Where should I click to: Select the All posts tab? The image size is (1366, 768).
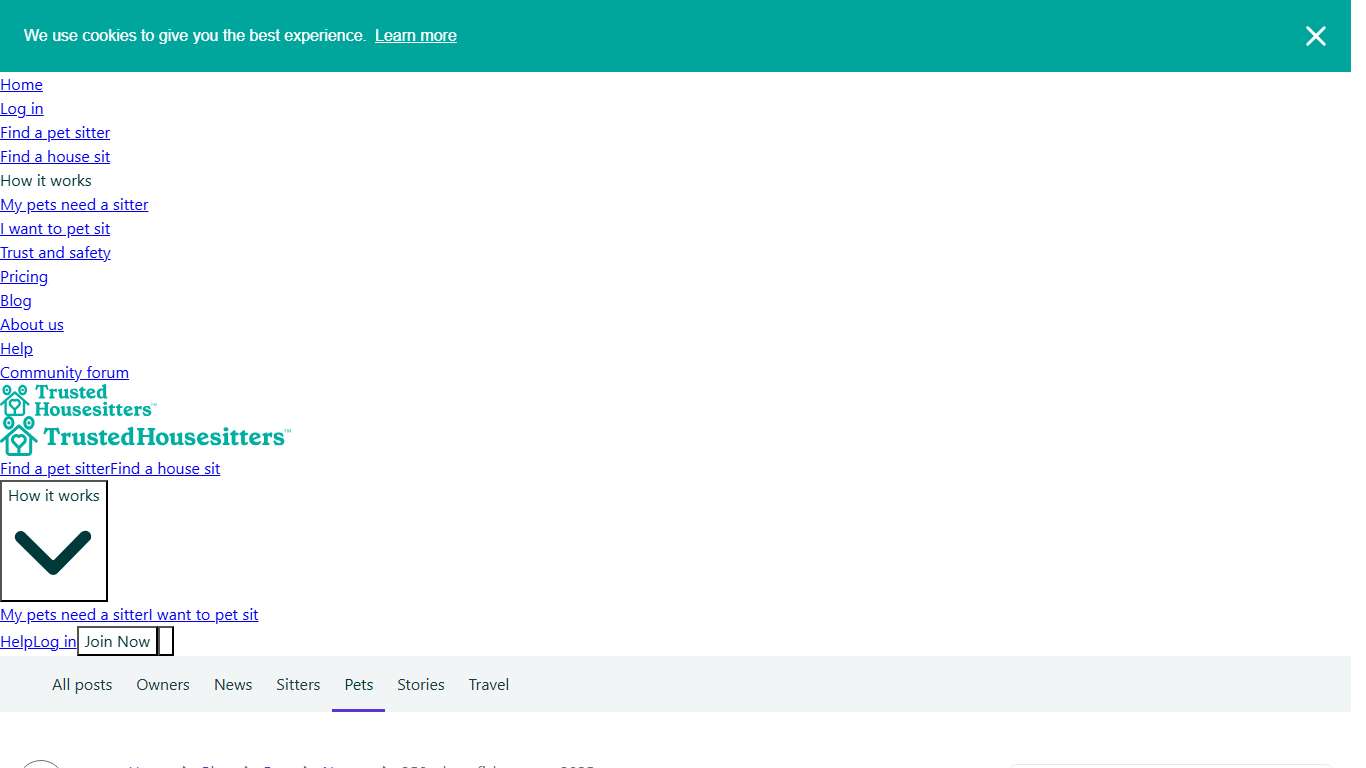click(82, 685)
